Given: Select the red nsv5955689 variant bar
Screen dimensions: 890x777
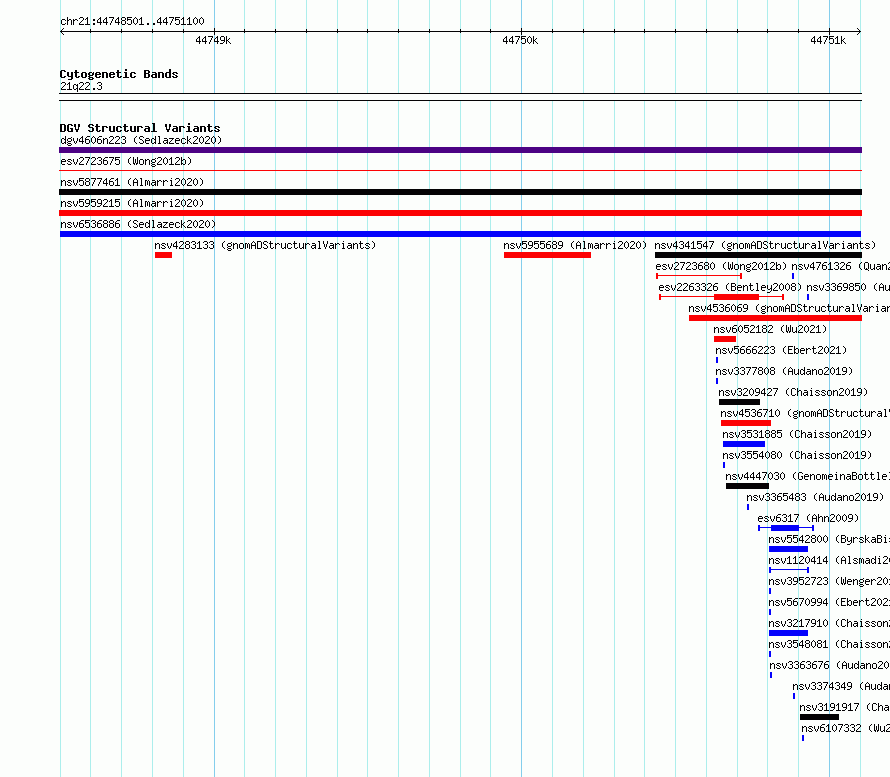Looking at the screenshot, I should [547, 255].
